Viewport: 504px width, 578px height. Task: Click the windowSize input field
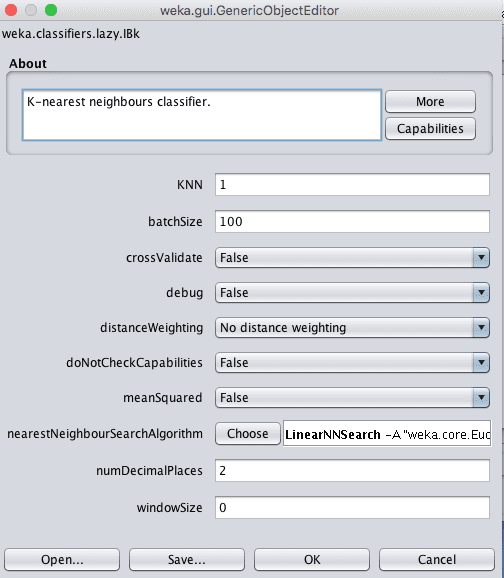click(x=352, y=508)
